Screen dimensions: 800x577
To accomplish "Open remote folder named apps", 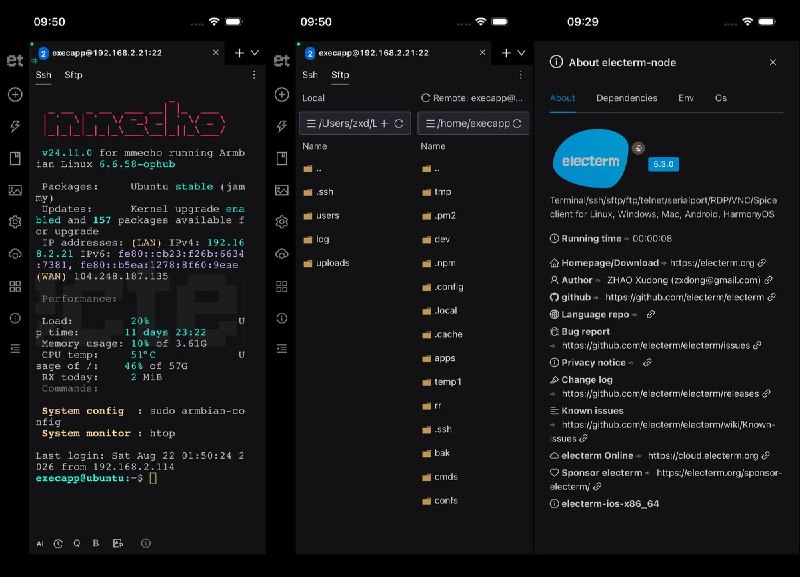I will [439, 358].
